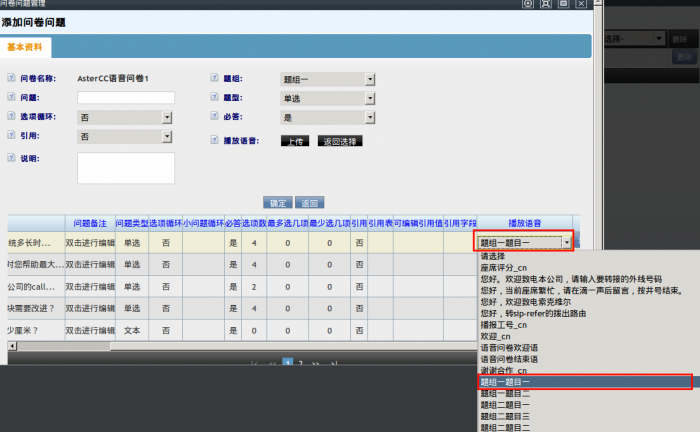Screen dimensions: 700x432
Task: Click the icon beside 必答 label
Action: pyautogui.click(x=214, y=117)
